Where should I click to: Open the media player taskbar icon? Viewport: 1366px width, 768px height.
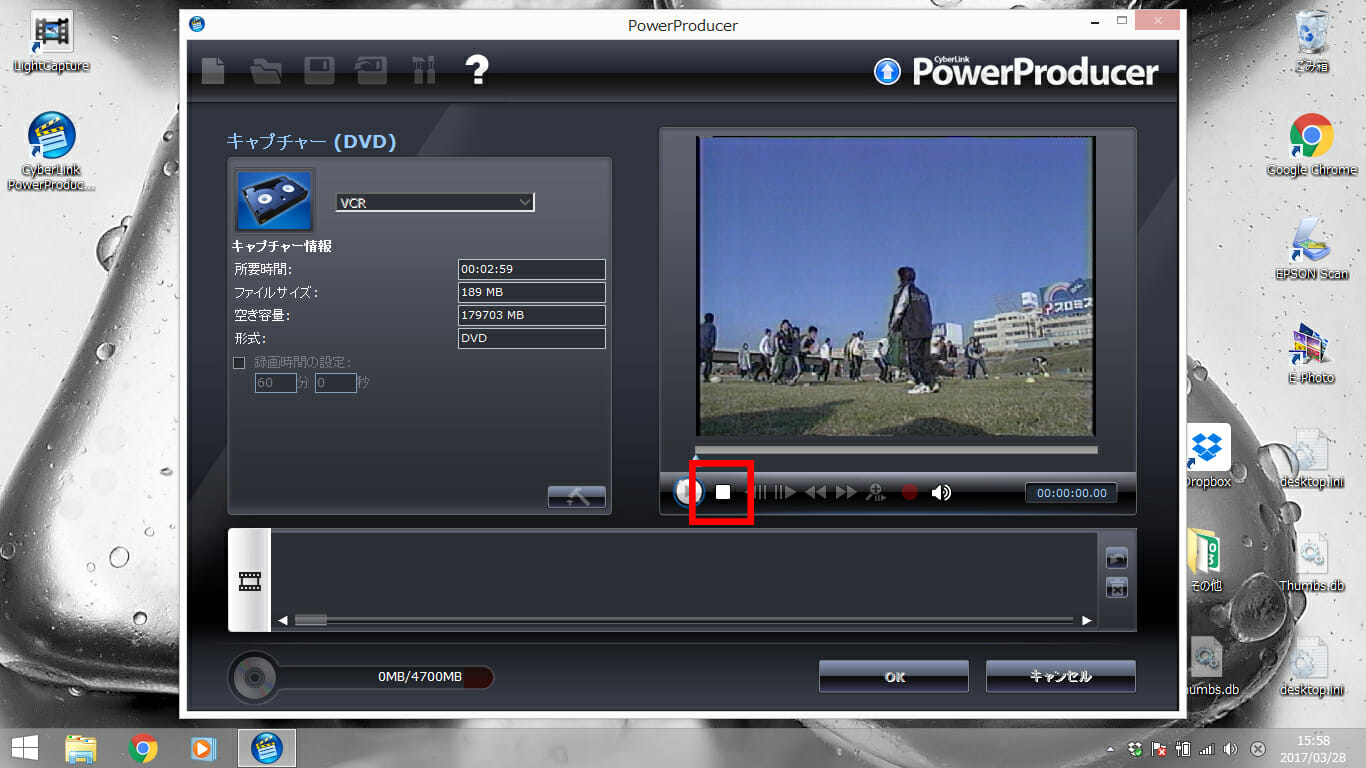(203, 748)
